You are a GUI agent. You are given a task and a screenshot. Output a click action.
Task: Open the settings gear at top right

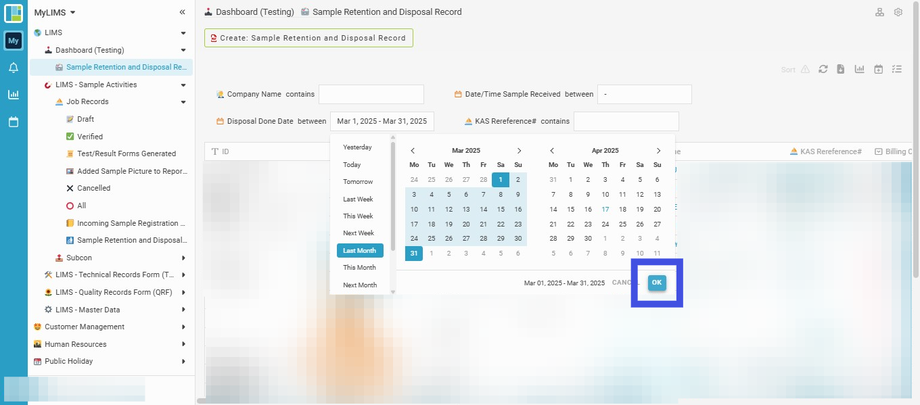click(x=898, y=12)
